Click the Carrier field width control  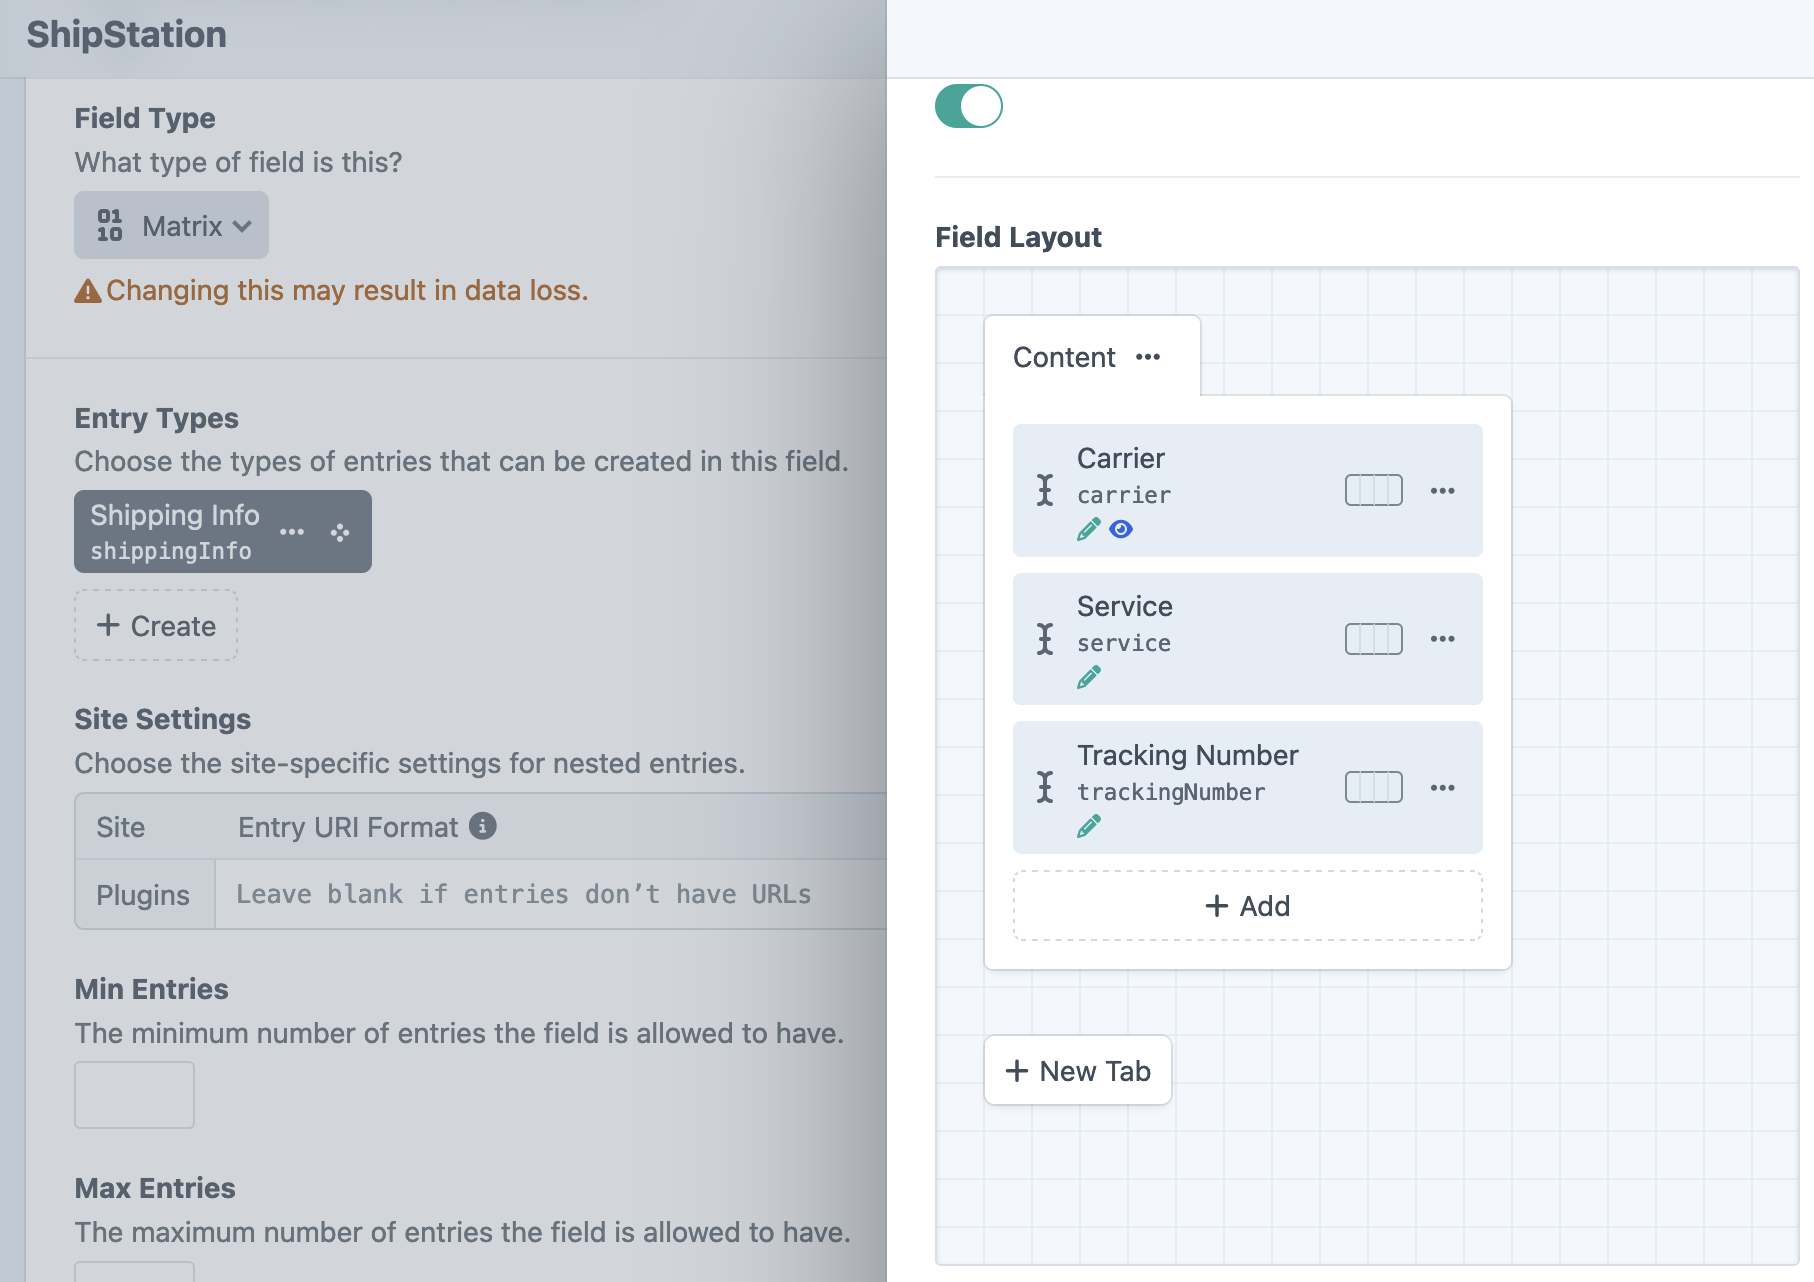coord(1374,490)
